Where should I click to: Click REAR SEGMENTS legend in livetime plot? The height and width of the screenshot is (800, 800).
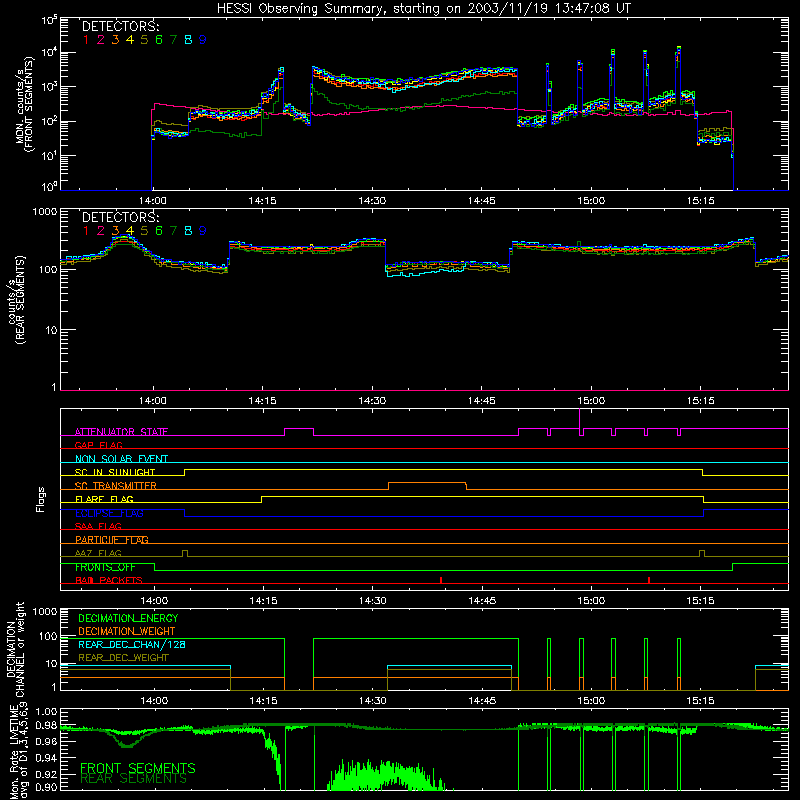click(134, 779)
